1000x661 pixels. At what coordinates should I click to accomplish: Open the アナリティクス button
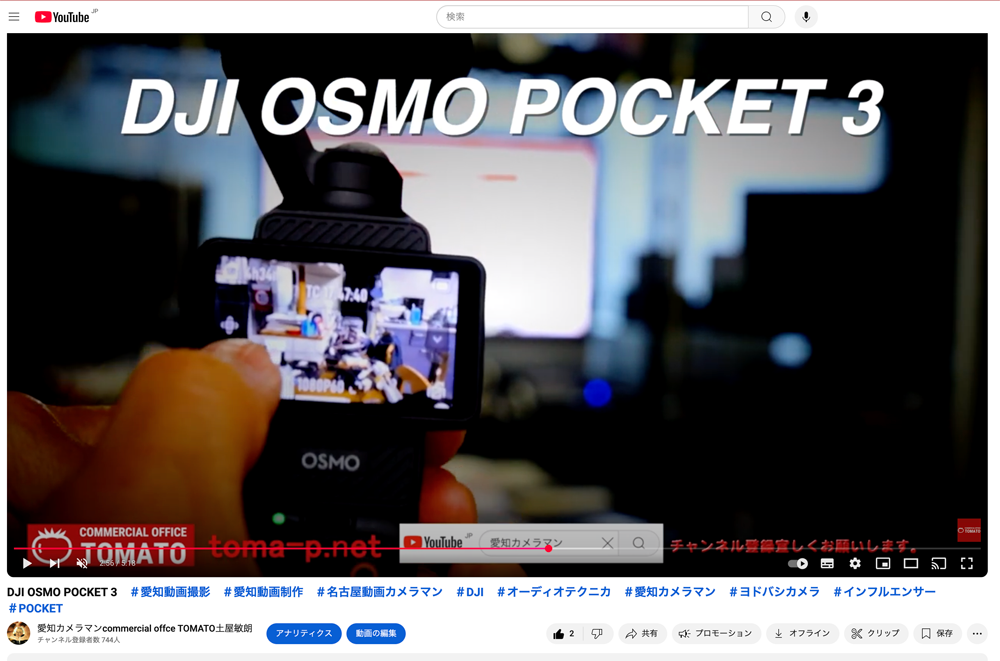pyautogui.click(x=304, y=633)
